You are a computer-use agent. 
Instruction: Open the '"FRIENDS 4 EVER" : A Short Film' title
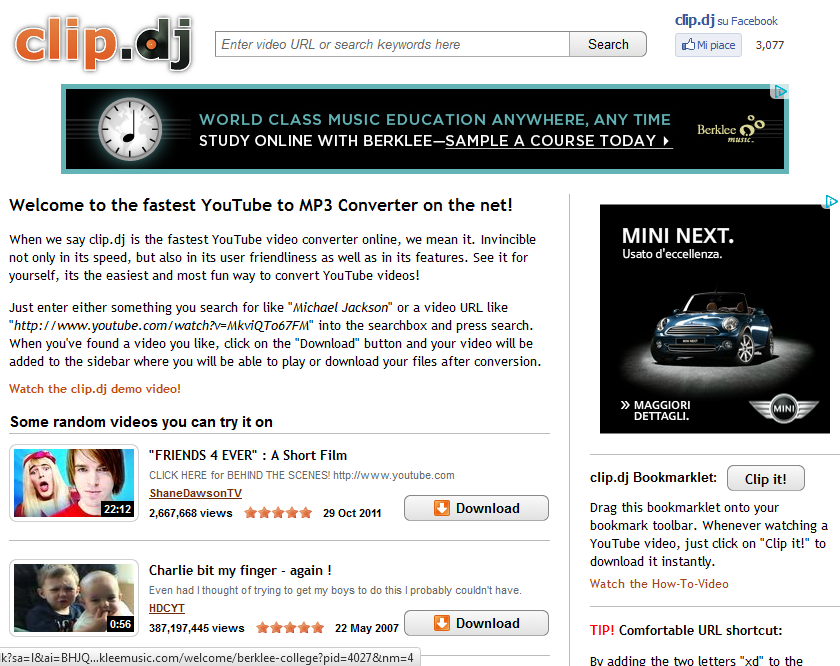248,455
